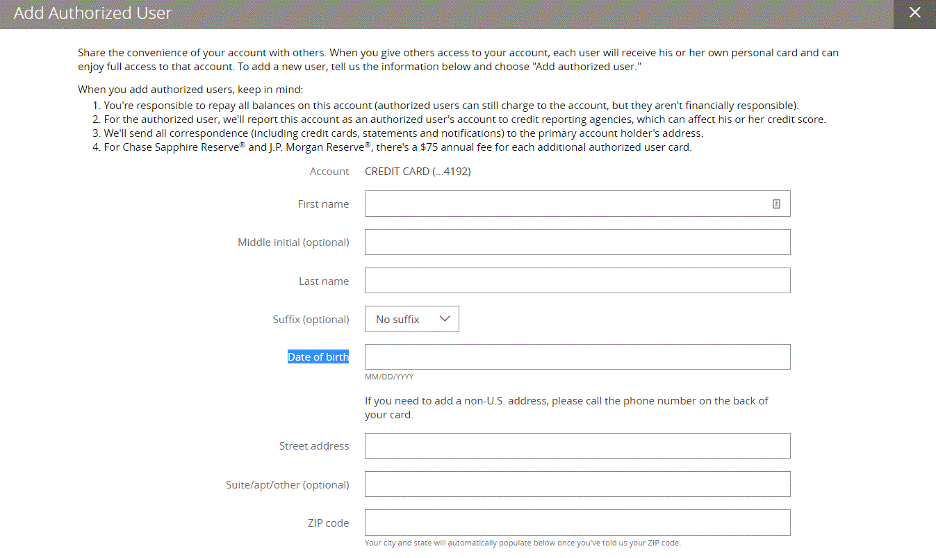Select the Last name input field
The image size is (936, 558).
click(577, 281)
